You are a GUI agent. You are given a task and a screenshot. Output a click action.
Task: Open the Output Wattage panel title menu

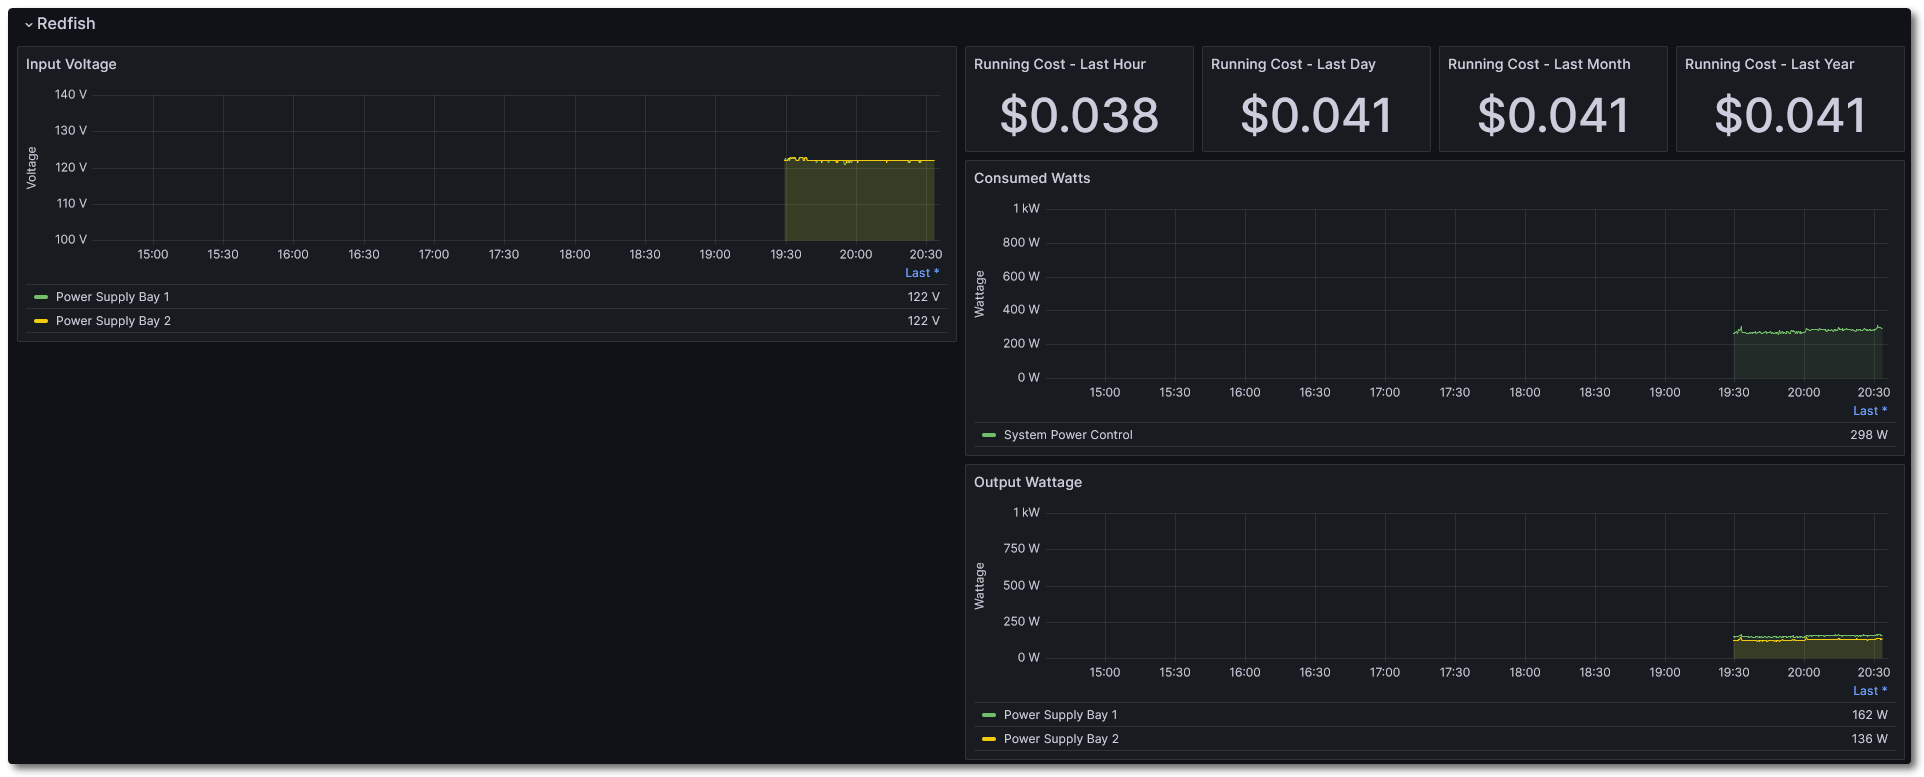click(1027, 482)
